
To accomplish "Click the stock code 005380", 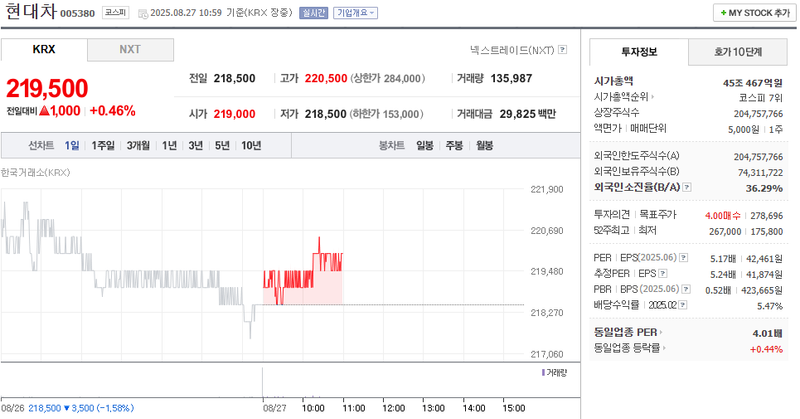I will click(x=78, y=13).
